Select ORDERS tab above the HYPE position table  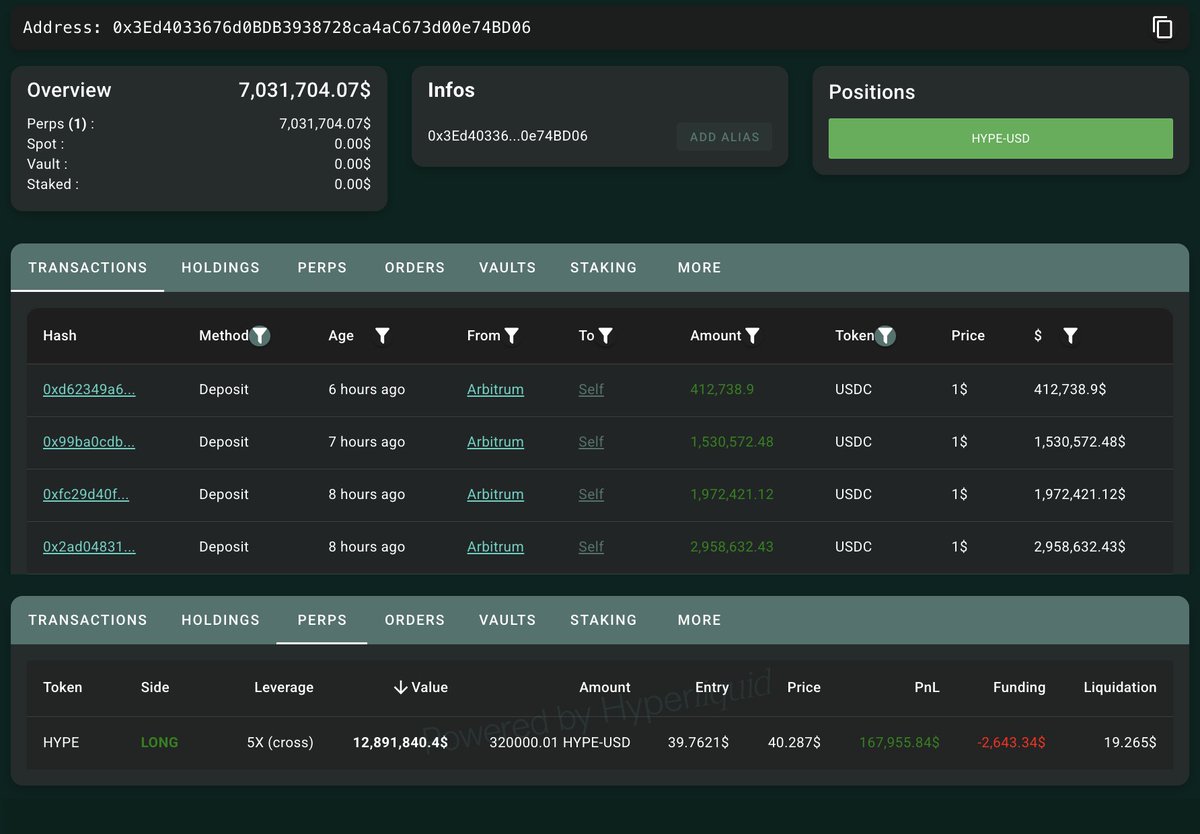415,620
